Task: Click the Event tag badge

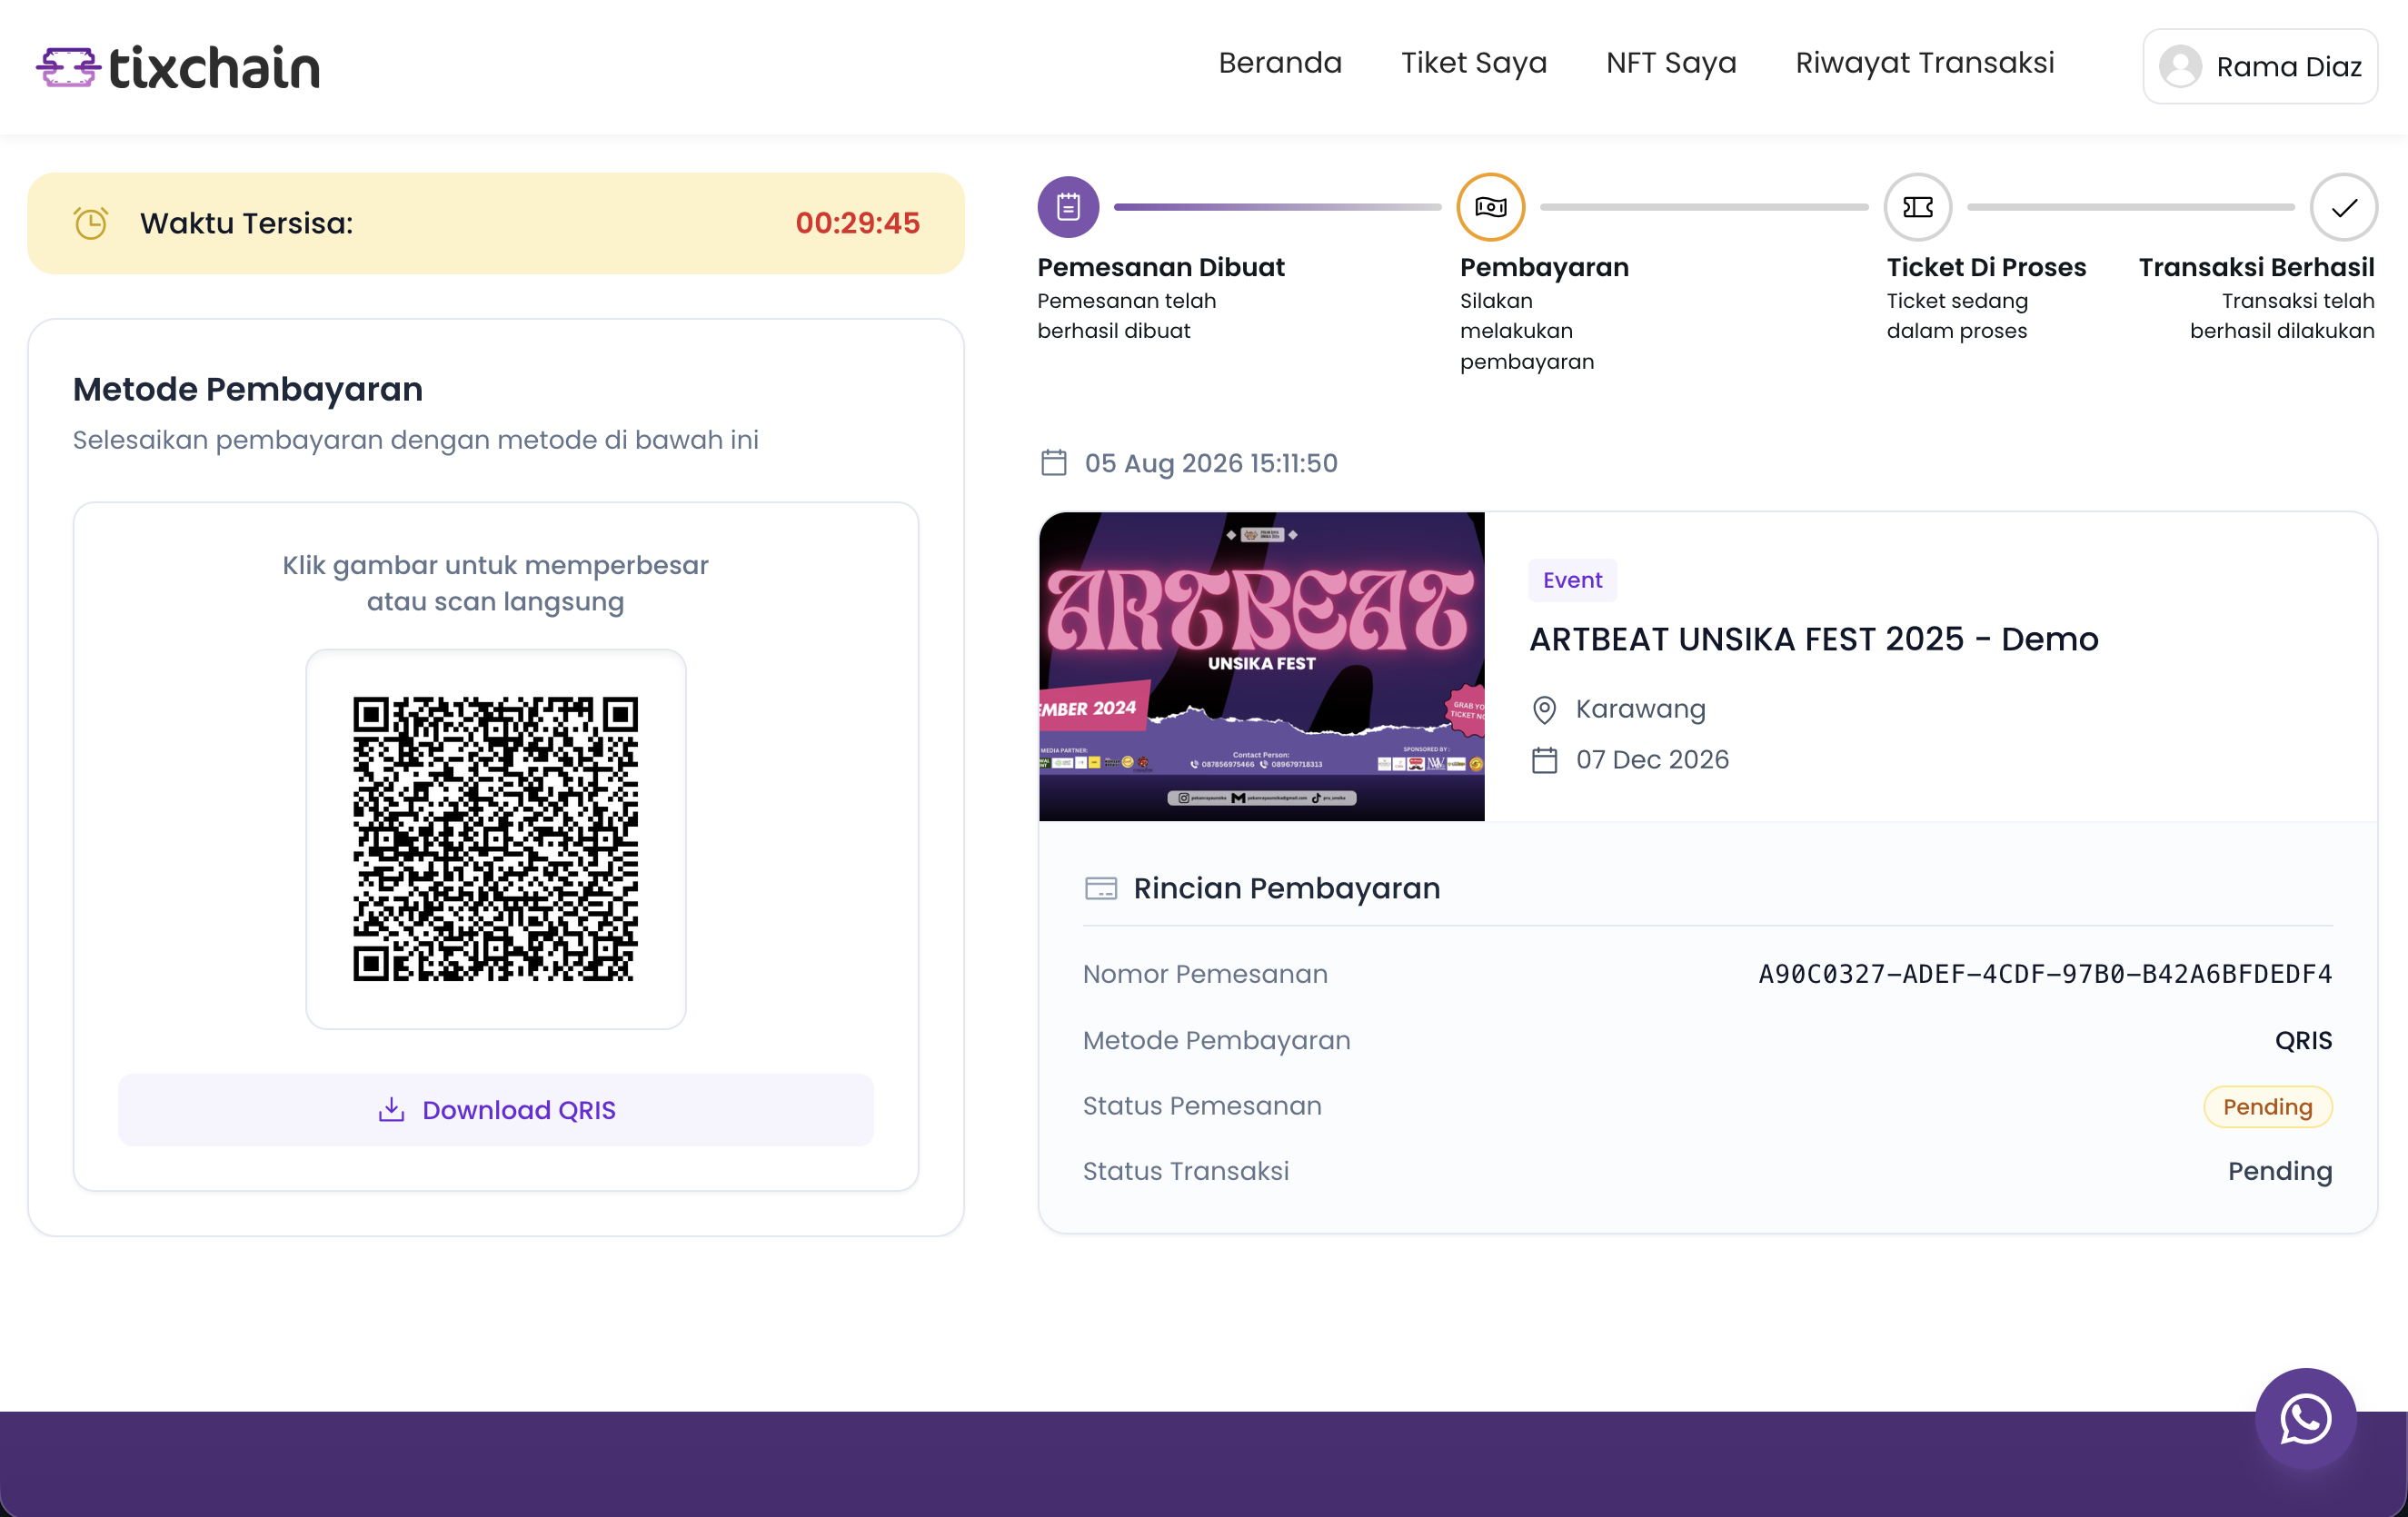Action: pyautogui.click(x=1572, y=581)
